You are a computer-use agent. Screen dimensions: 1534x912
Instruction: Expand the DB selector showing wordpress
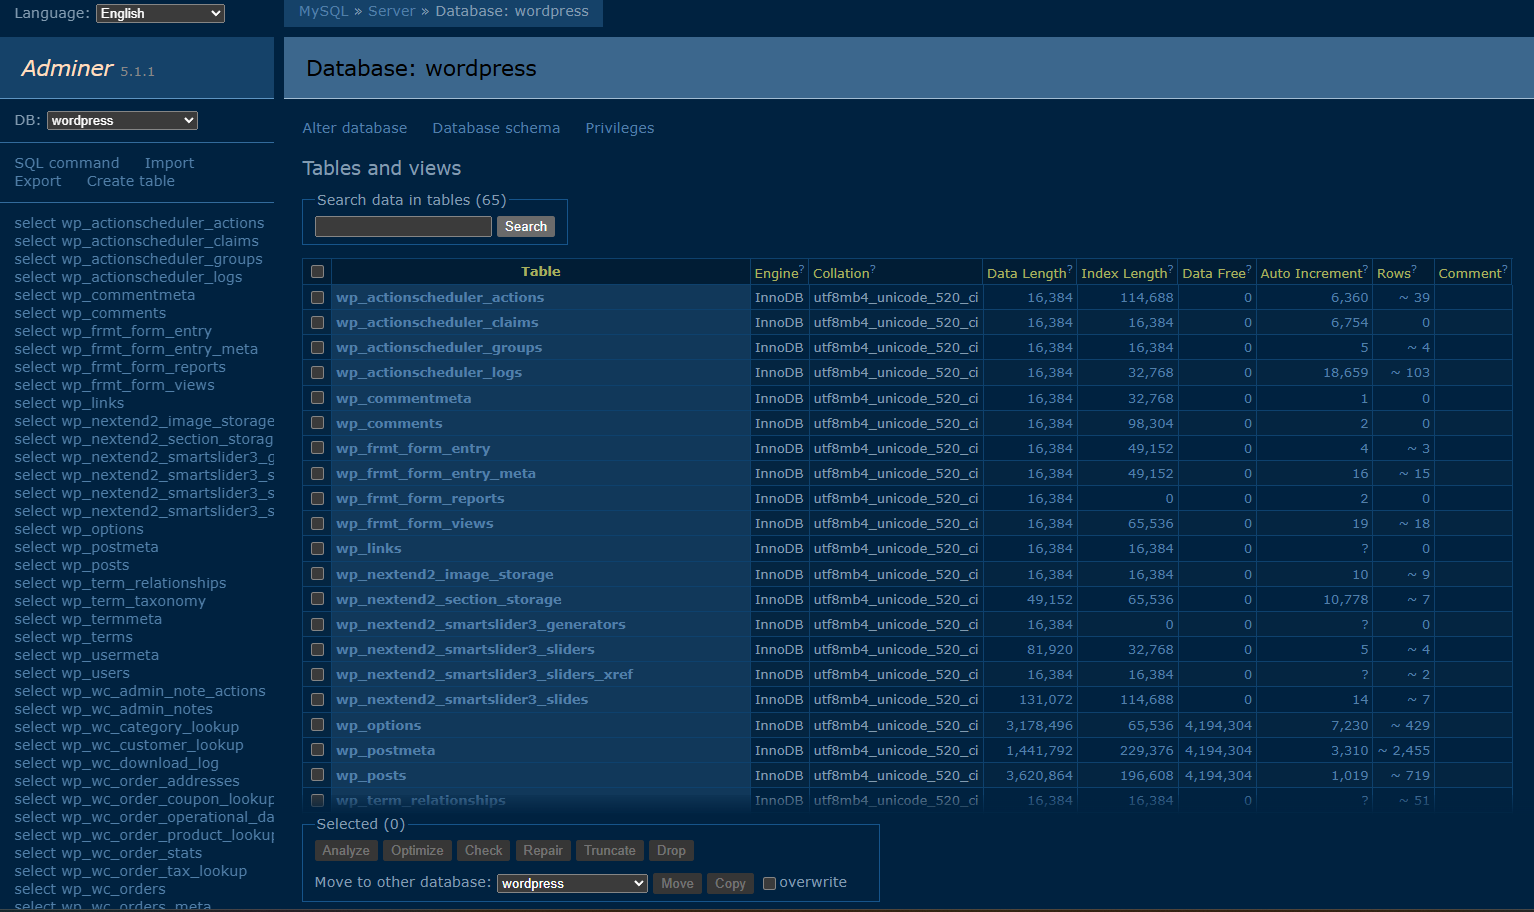(x=122, y=120)
